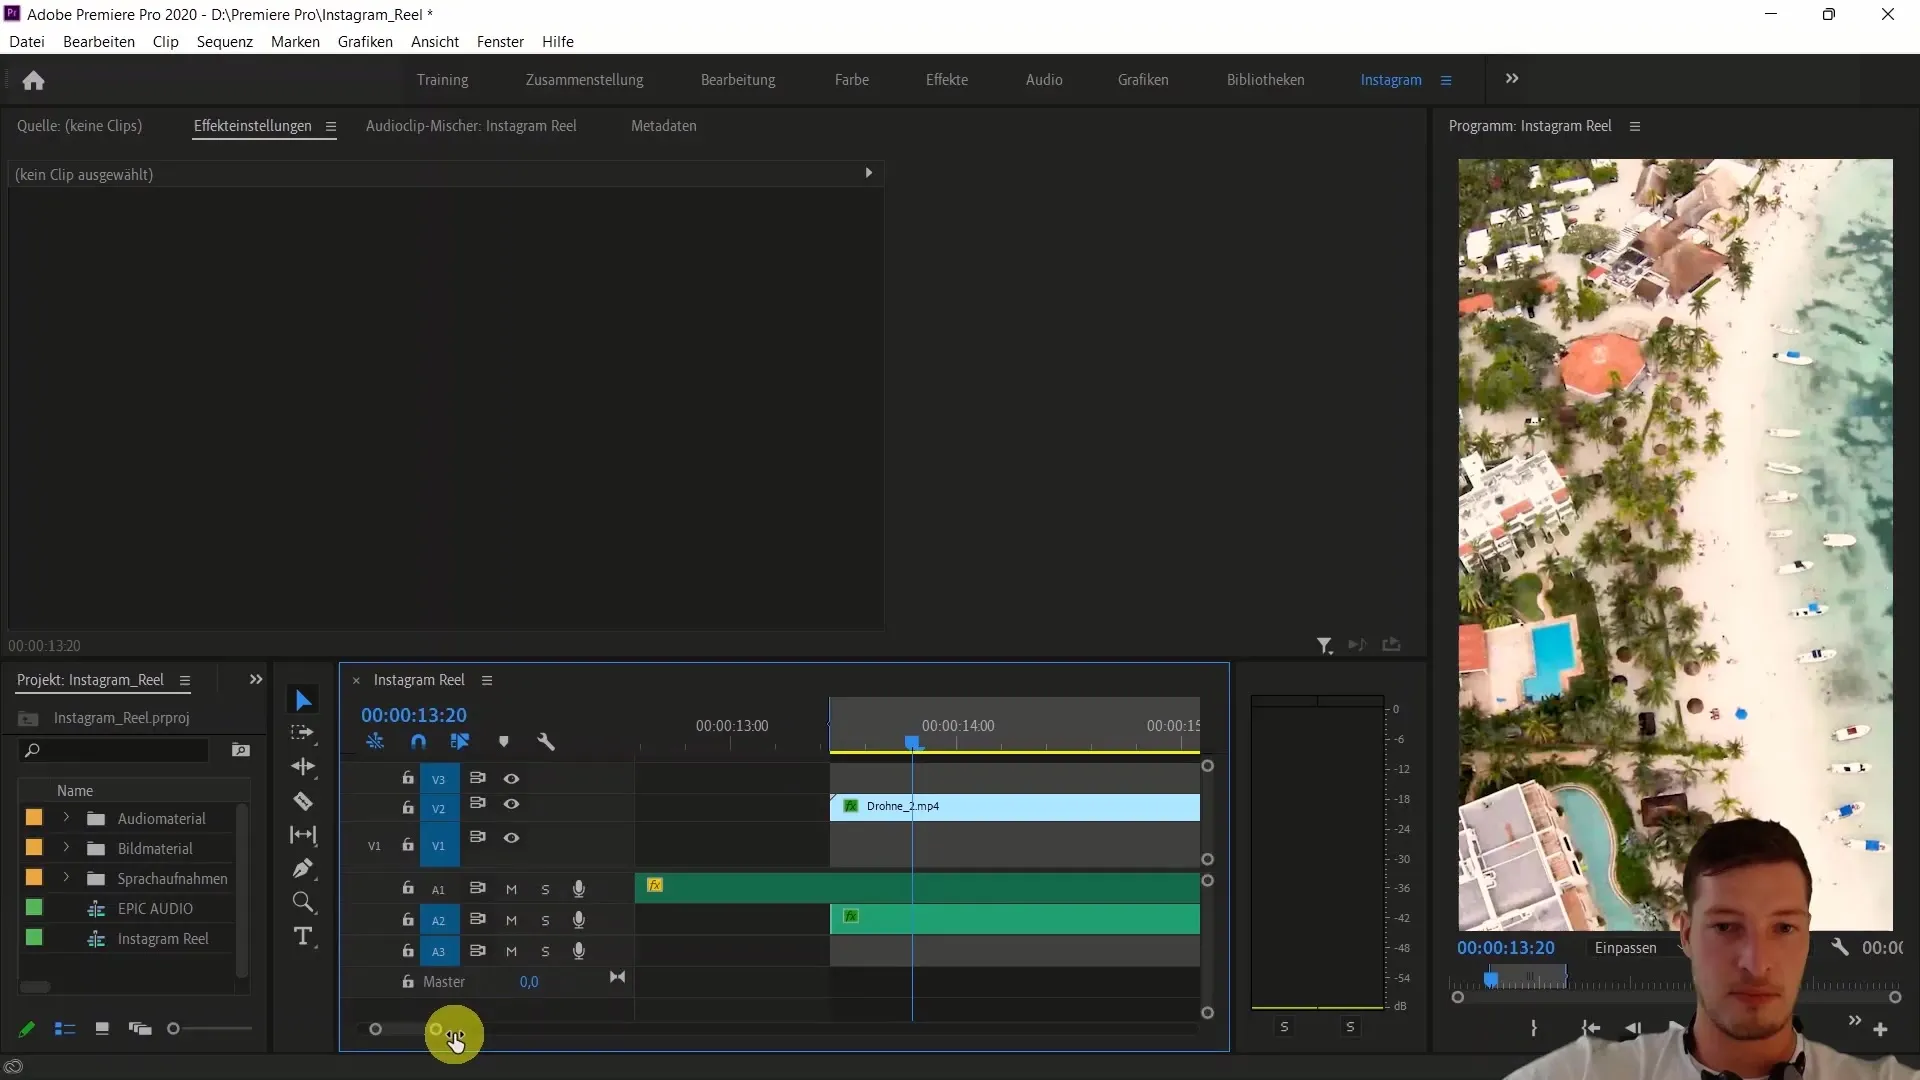Open the Sequenz menu
The height and width of the screenshot is (1080, 1920).
point(225,42)
